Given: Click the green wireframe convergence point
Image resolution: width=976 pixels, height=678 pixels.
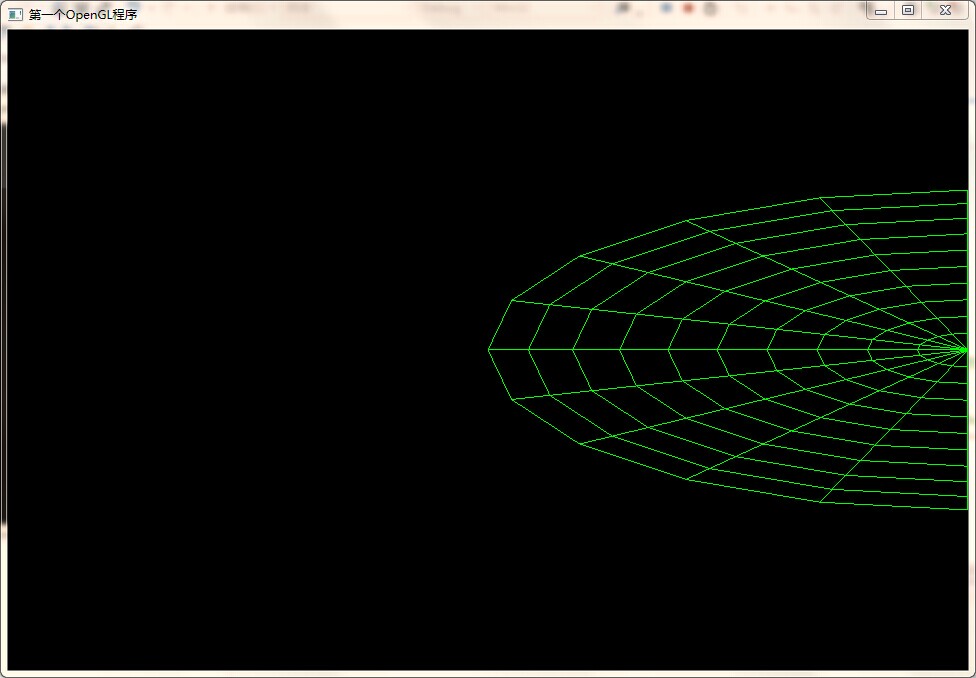Looking at the screenshot, I should (964, 351).
